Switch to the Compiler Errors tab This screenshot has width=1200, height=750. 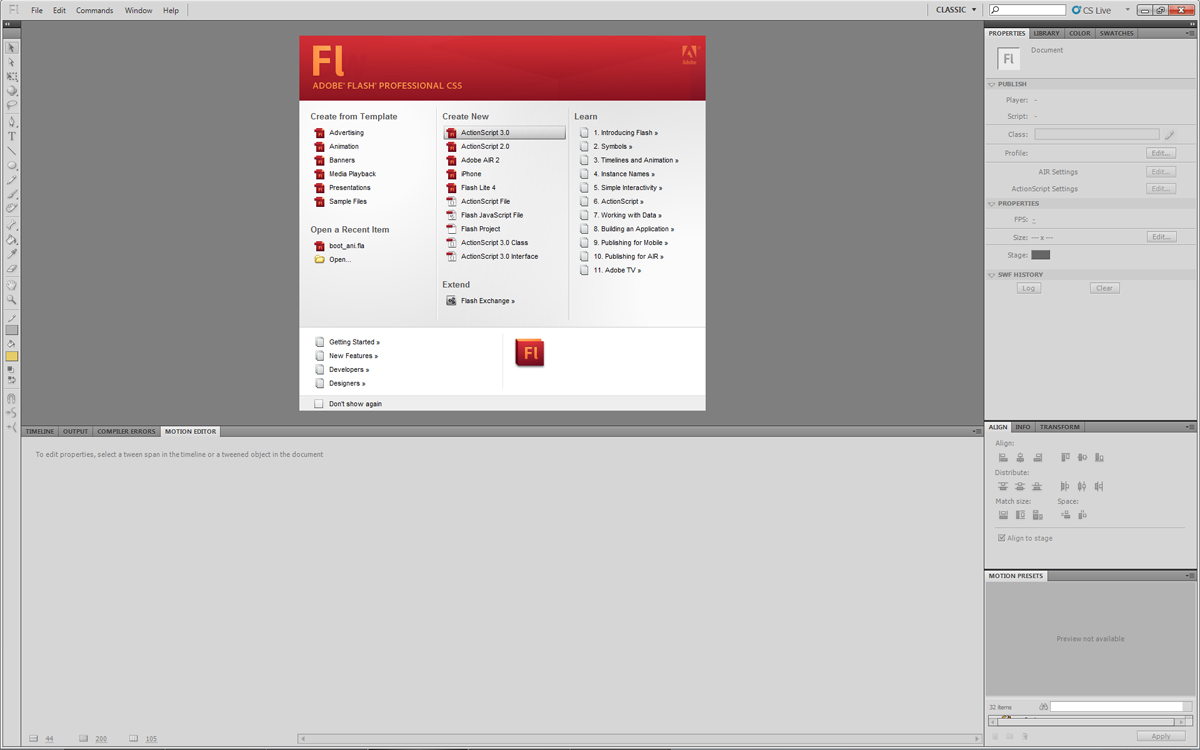[x=126, y=431]
